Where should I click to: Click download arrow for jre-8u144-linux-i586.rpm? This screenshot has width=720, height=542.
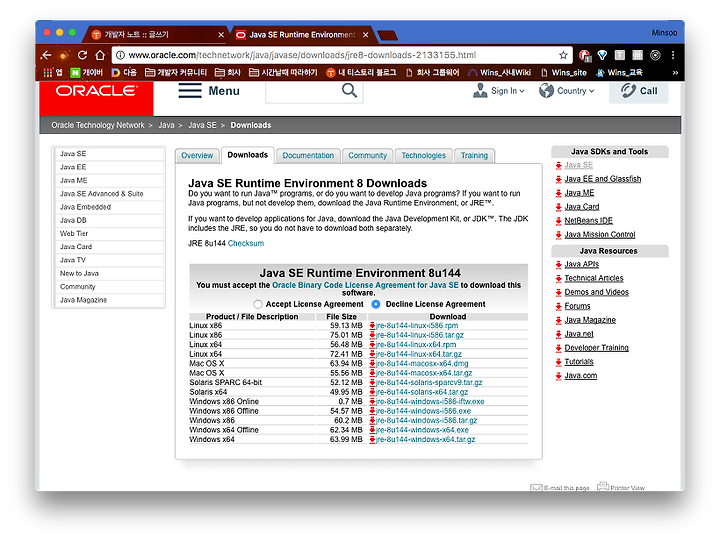372,326
